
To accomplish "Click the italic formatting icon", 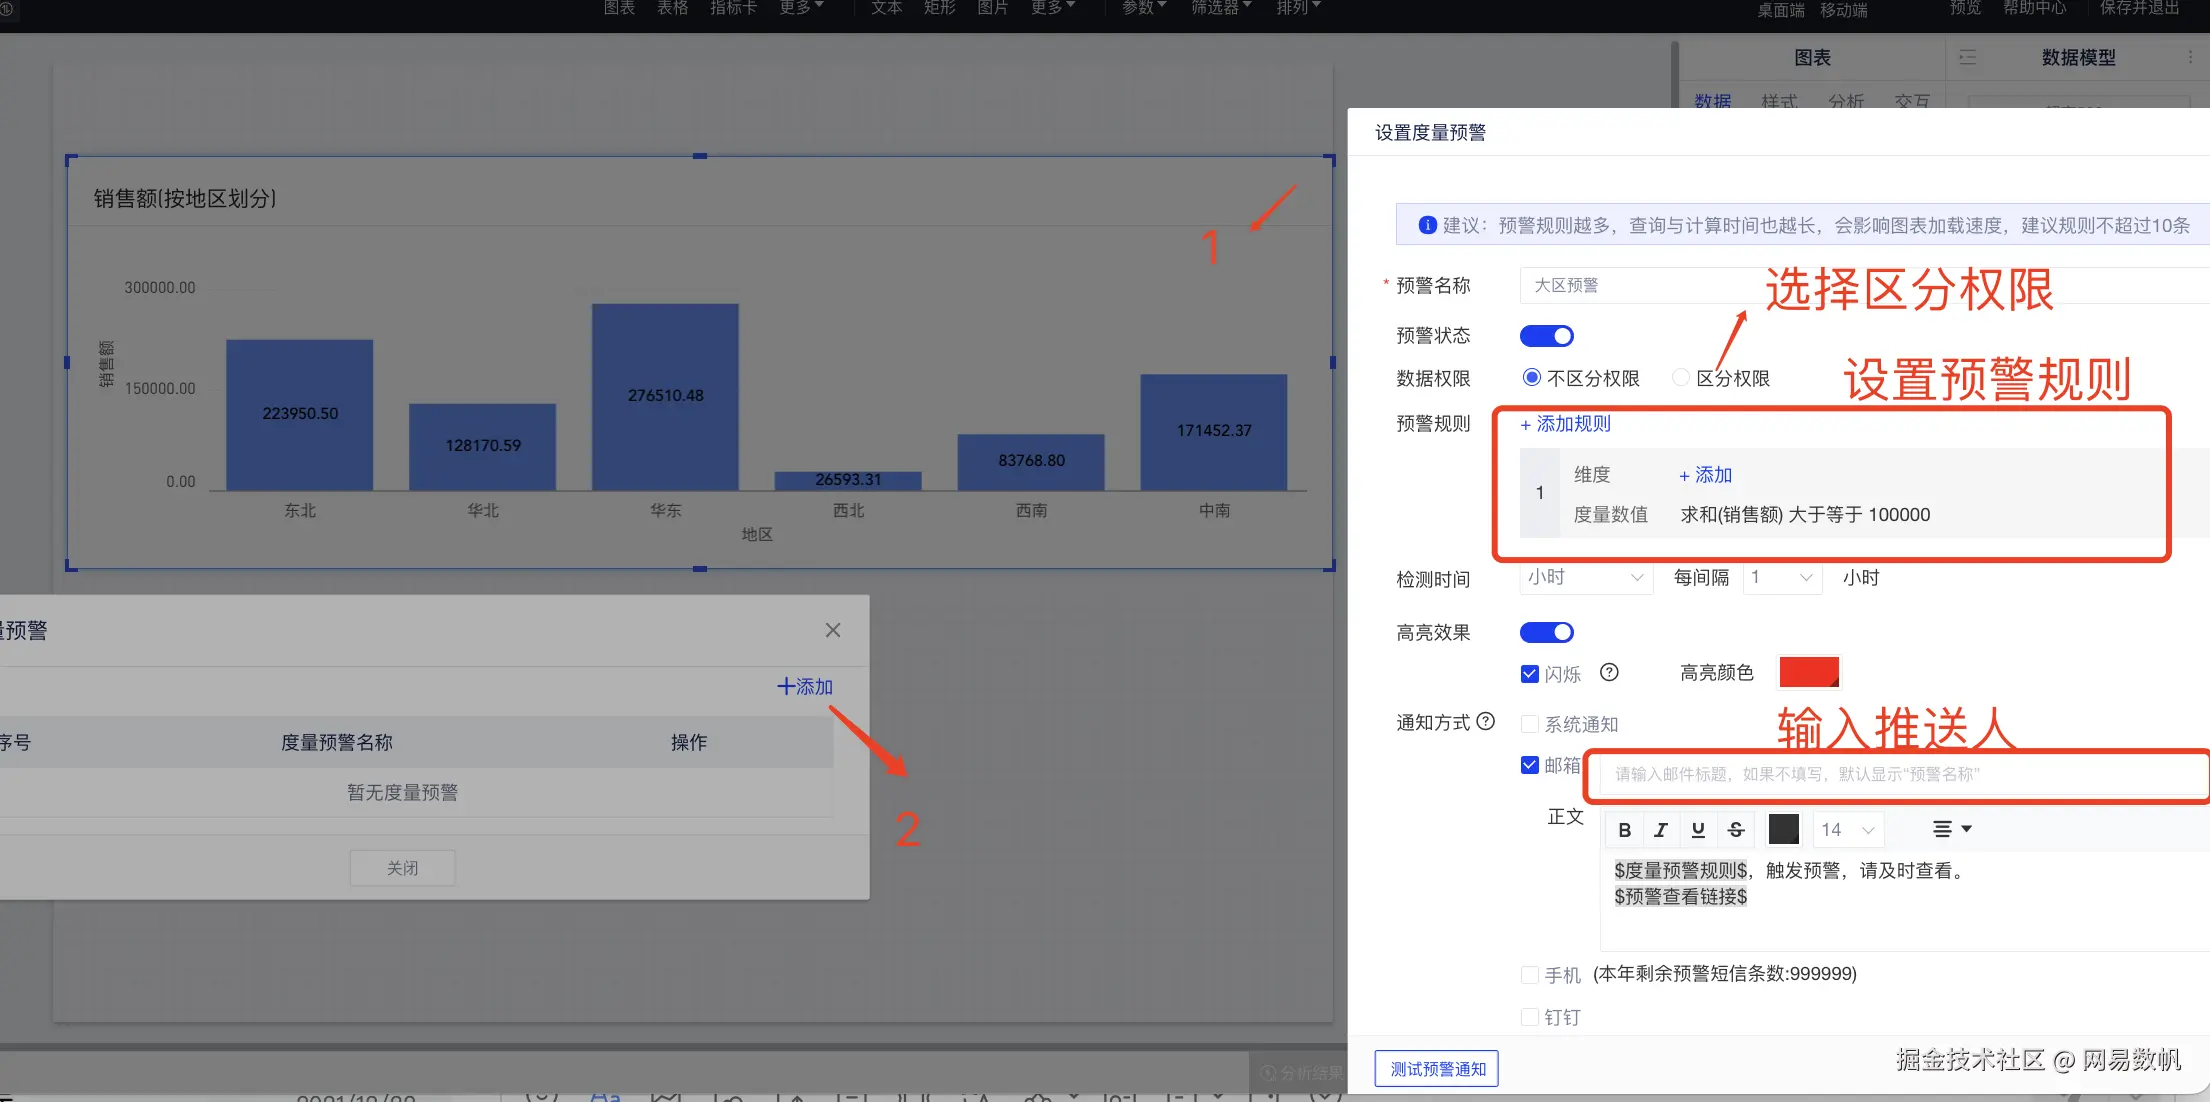I will 1661,830.
